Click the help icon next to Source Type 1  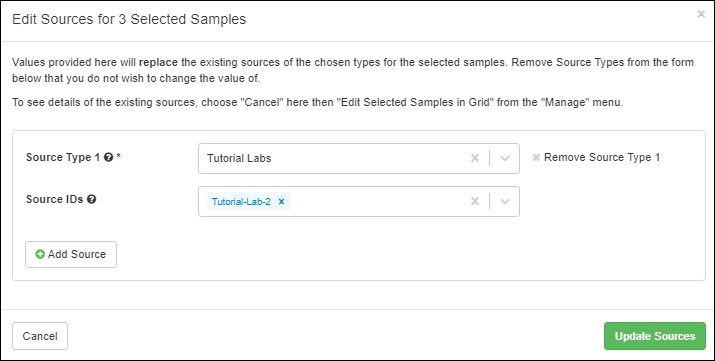coord(109,158)
